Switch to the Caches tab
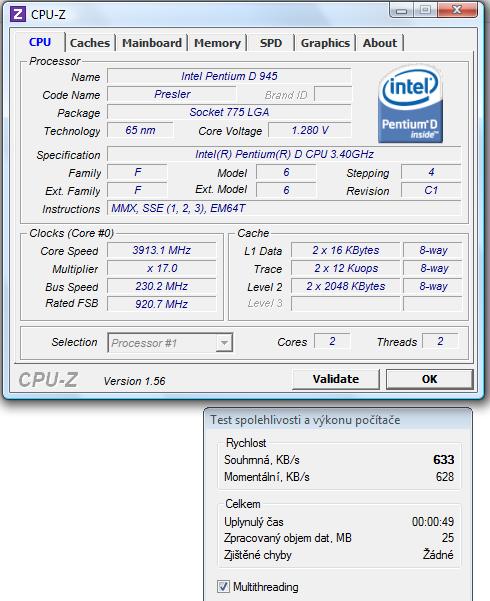The height and width of the screenshot is (601, 490). coord(90,43)
